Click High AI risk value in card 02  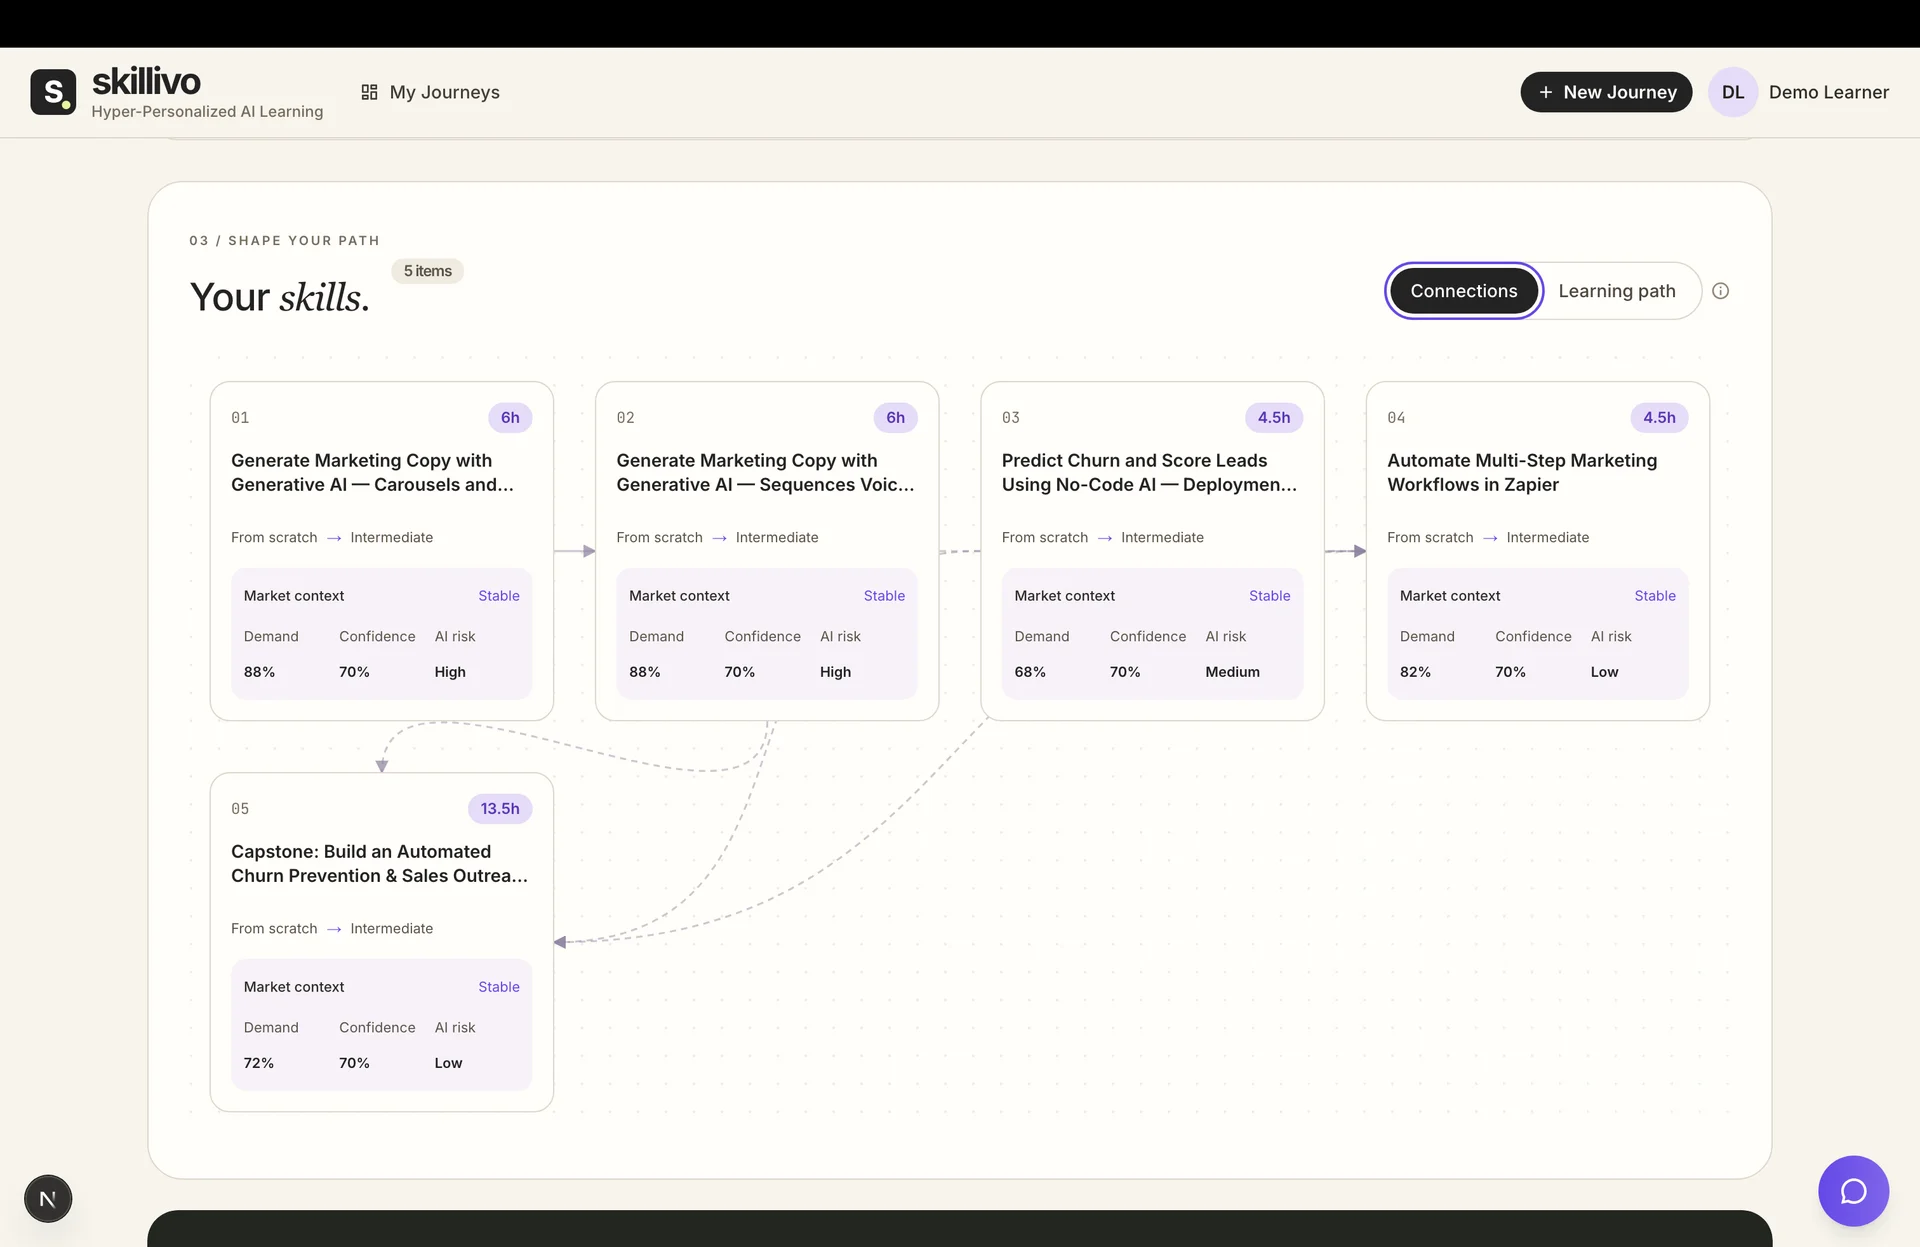835,672
